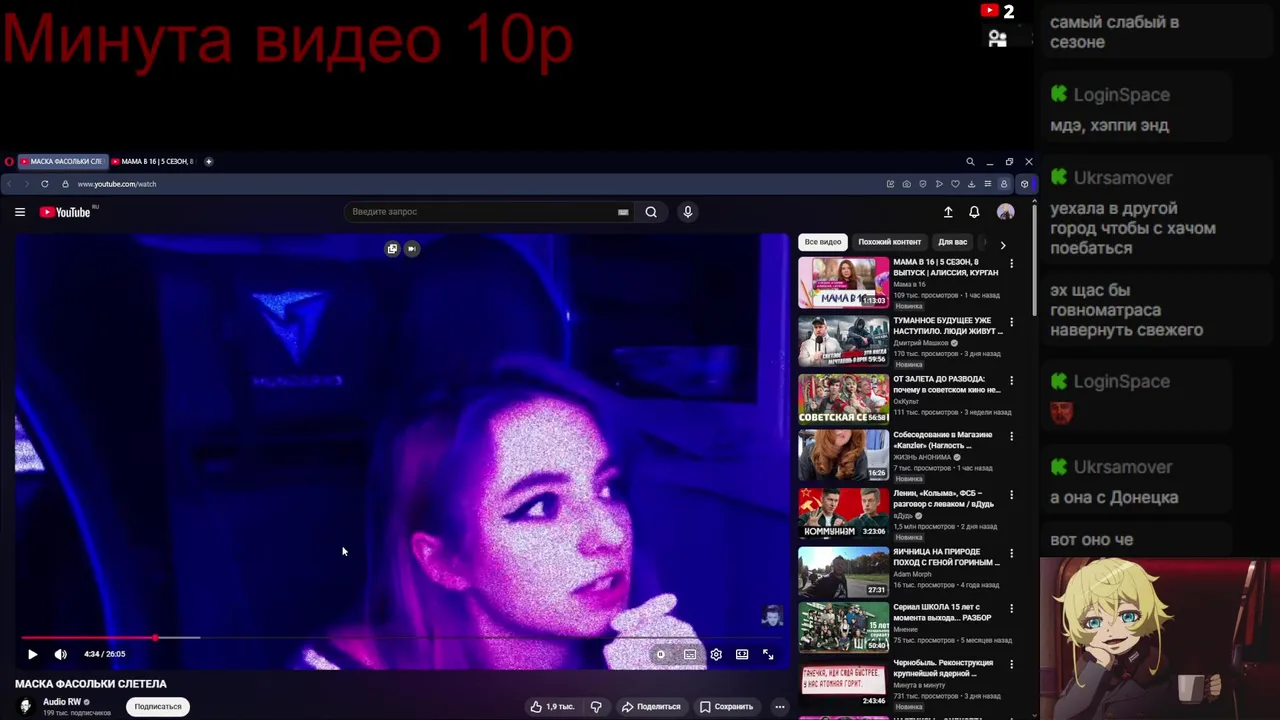Open options menu for ОТ ЗАЛЕТА ДО РАЗВОДА
The width and height of the screenshot is (1280, 720).
click(1011, 380)
